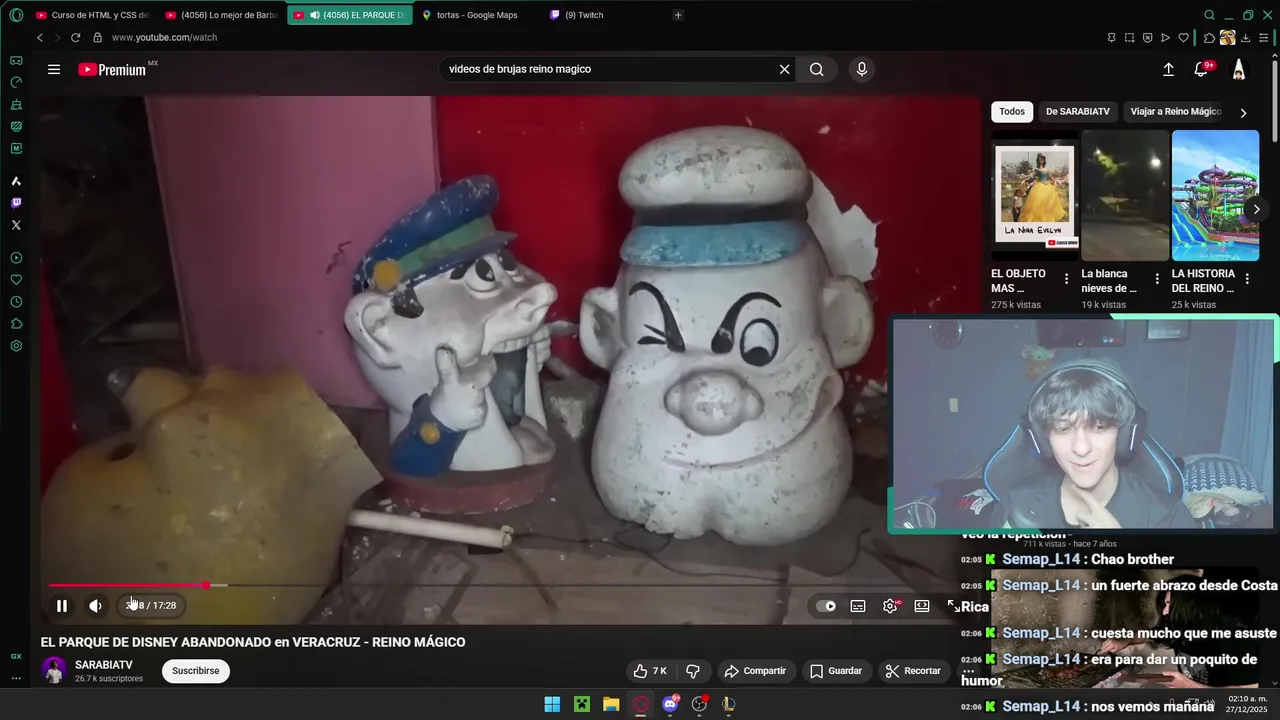Image resolution: width=1280 pixels, height=720 pixels.
Task: Switch to Curso de HTML y CSS tab
Action: pos(92,15)
